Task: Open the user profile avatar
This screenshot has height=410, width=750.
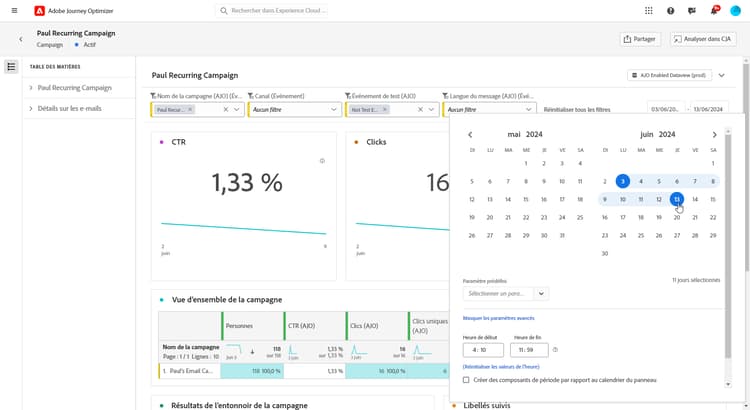Action: pos(736,11)
